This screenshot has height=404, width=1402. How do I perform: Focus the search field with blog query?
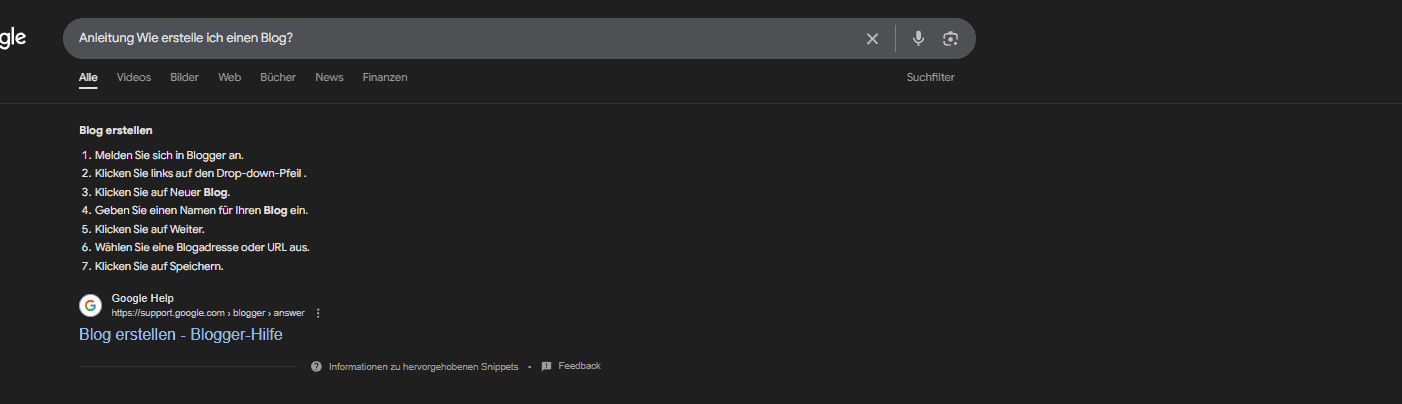(x=460, y=39)
